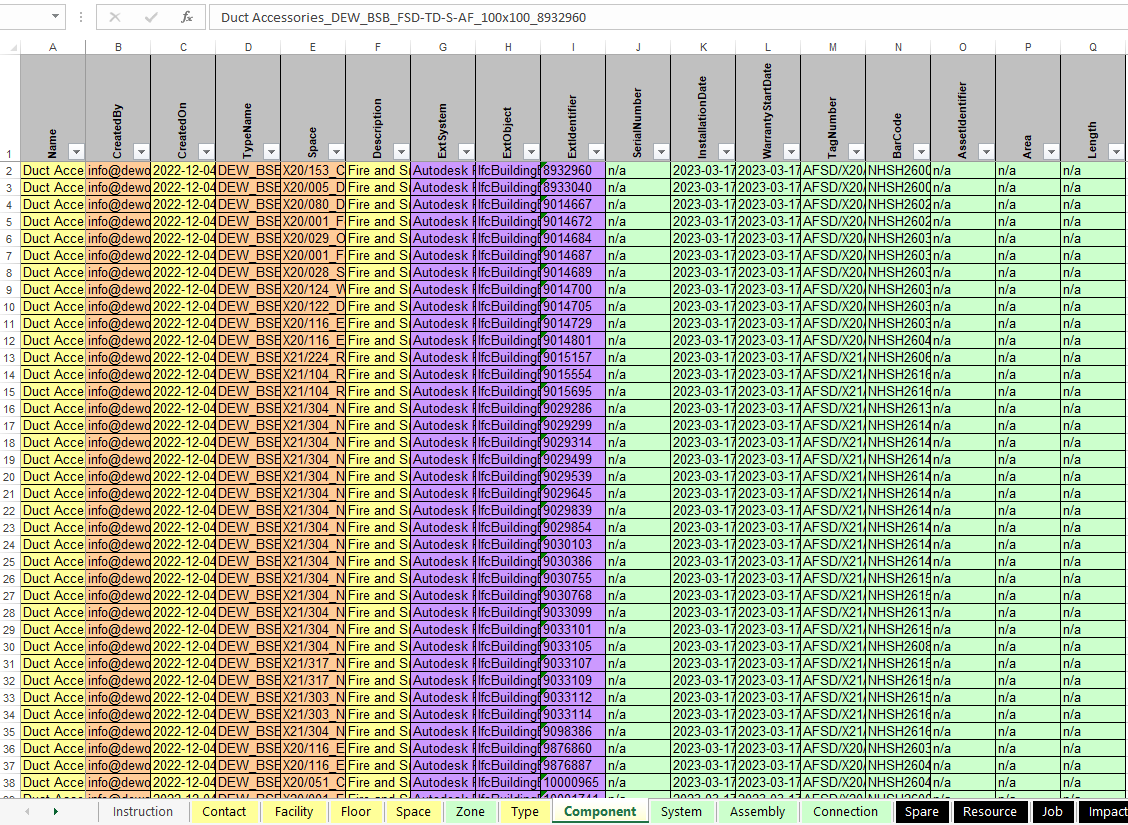1128x825 pixels.
Task: Switch to the Floor sheet tab
Action: (356, 811)
